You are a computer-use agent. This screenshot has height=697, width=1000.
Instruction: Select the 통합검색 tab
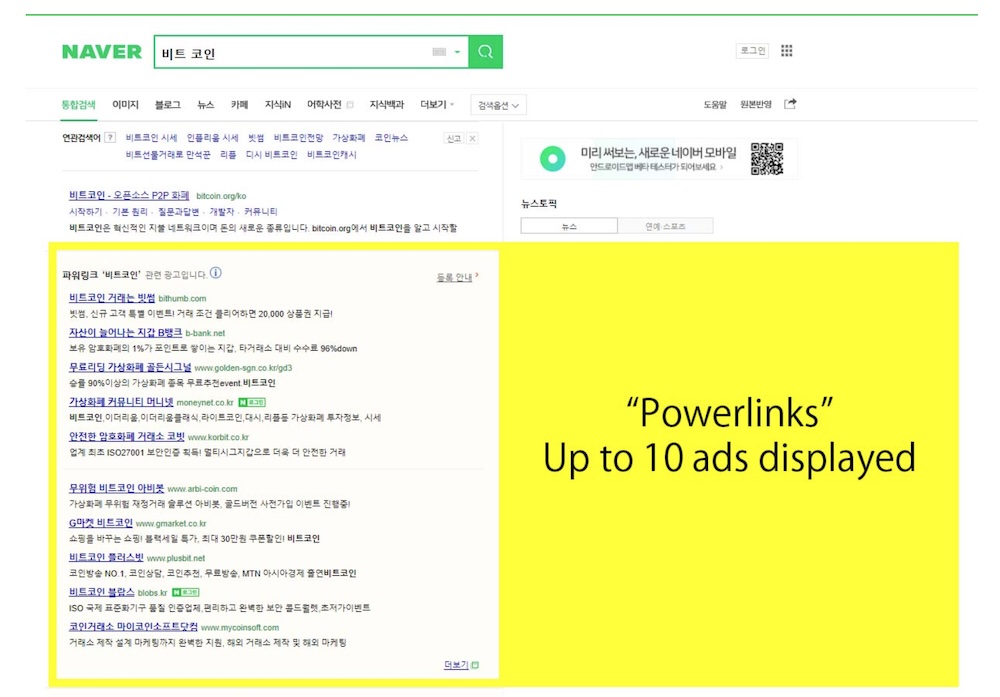click(x=78, y=105)
